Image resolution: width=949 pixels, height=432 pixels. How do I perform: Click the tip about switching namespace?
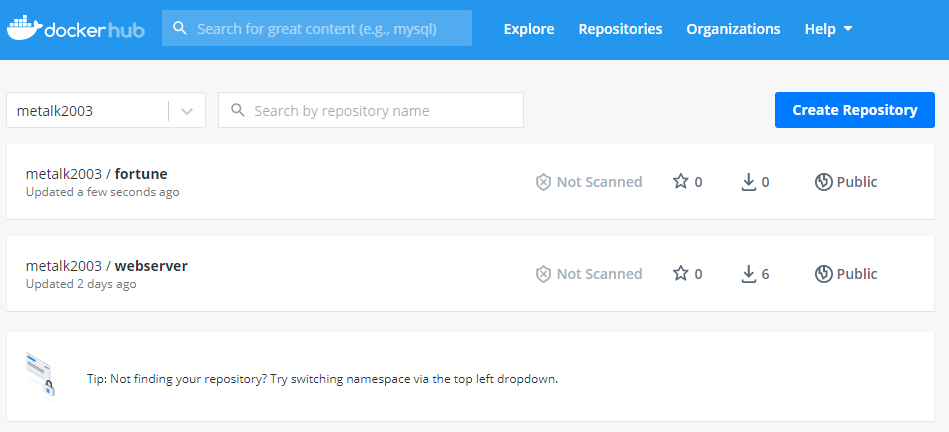tap(323, 379)
